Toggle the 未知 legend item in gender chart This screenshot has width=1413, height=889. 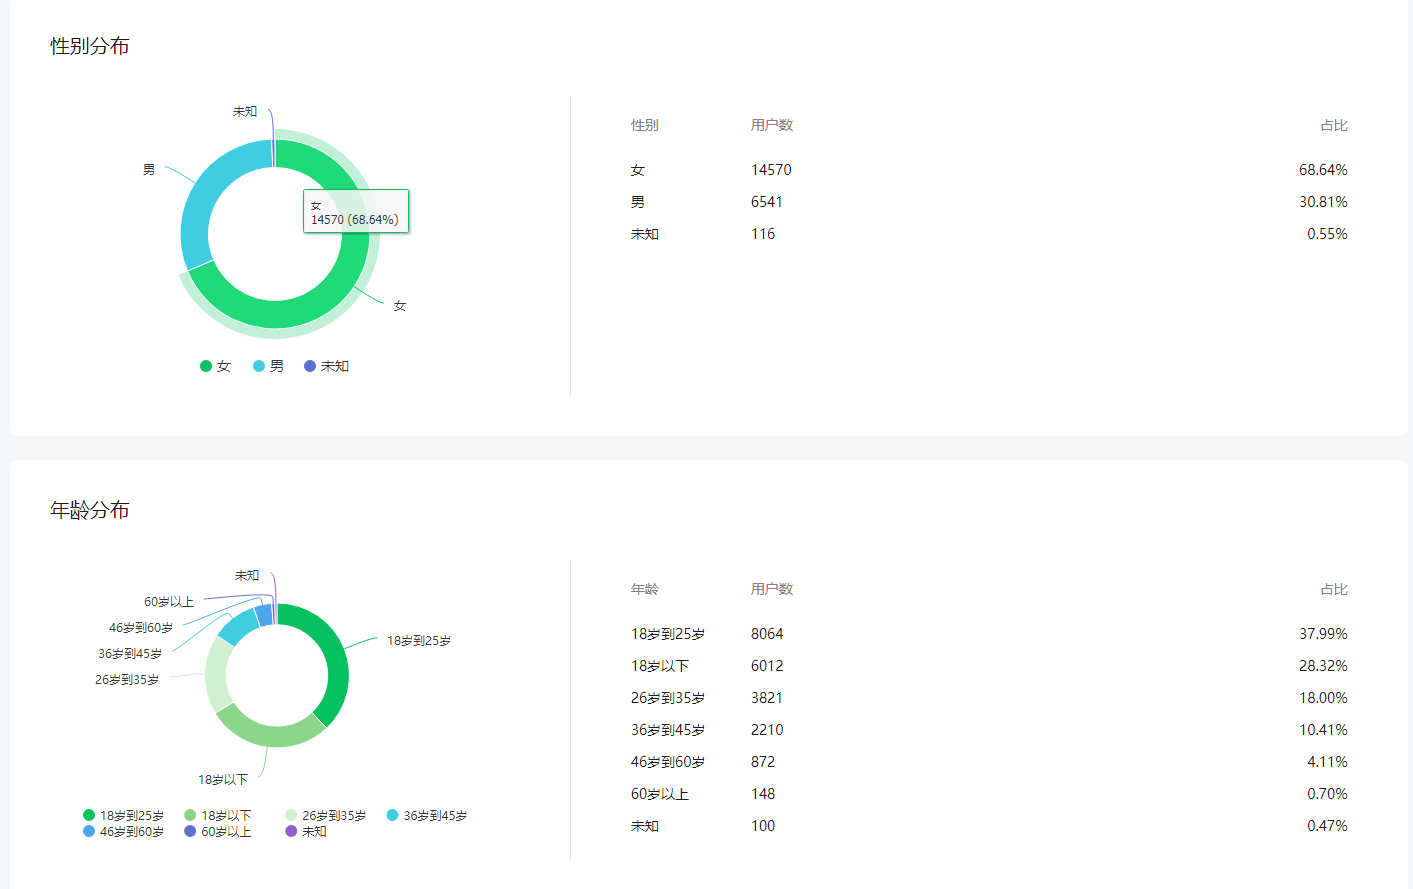coord(326,366)
